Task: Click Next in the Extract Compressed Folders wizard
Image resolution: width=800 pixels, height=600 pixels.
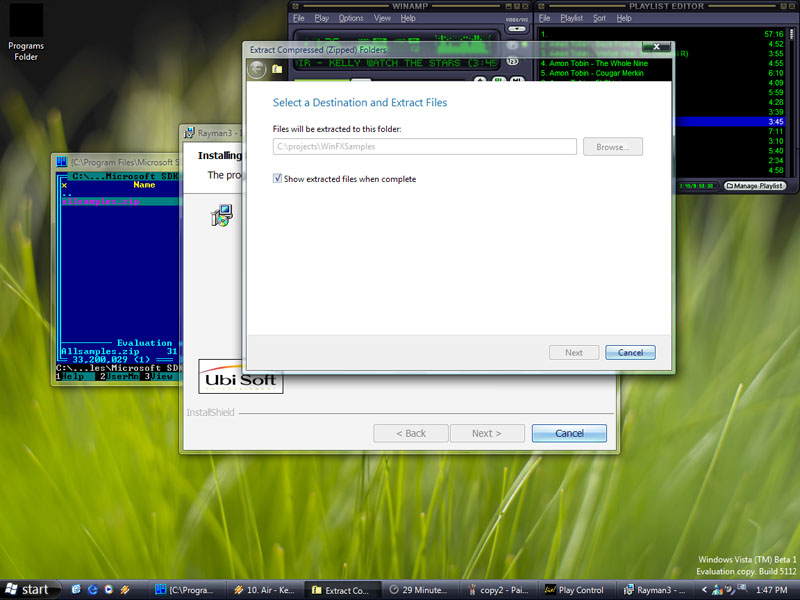Action: click(x=574, y=353)
